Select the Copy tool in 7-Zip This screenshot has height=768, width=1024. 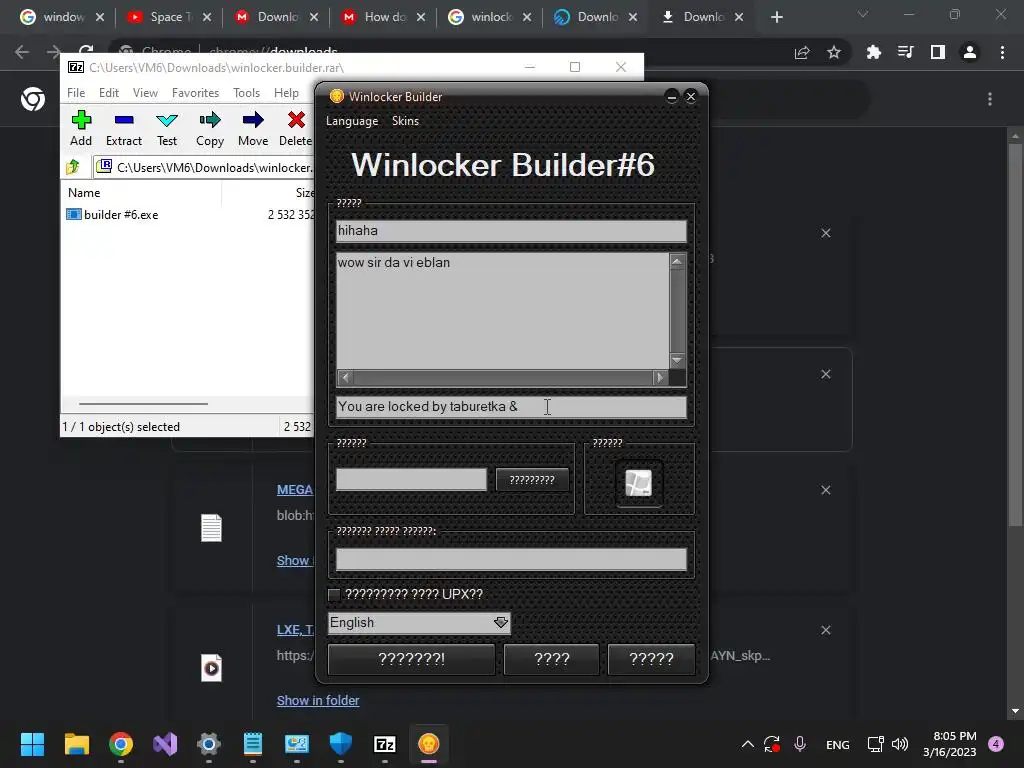210,128
